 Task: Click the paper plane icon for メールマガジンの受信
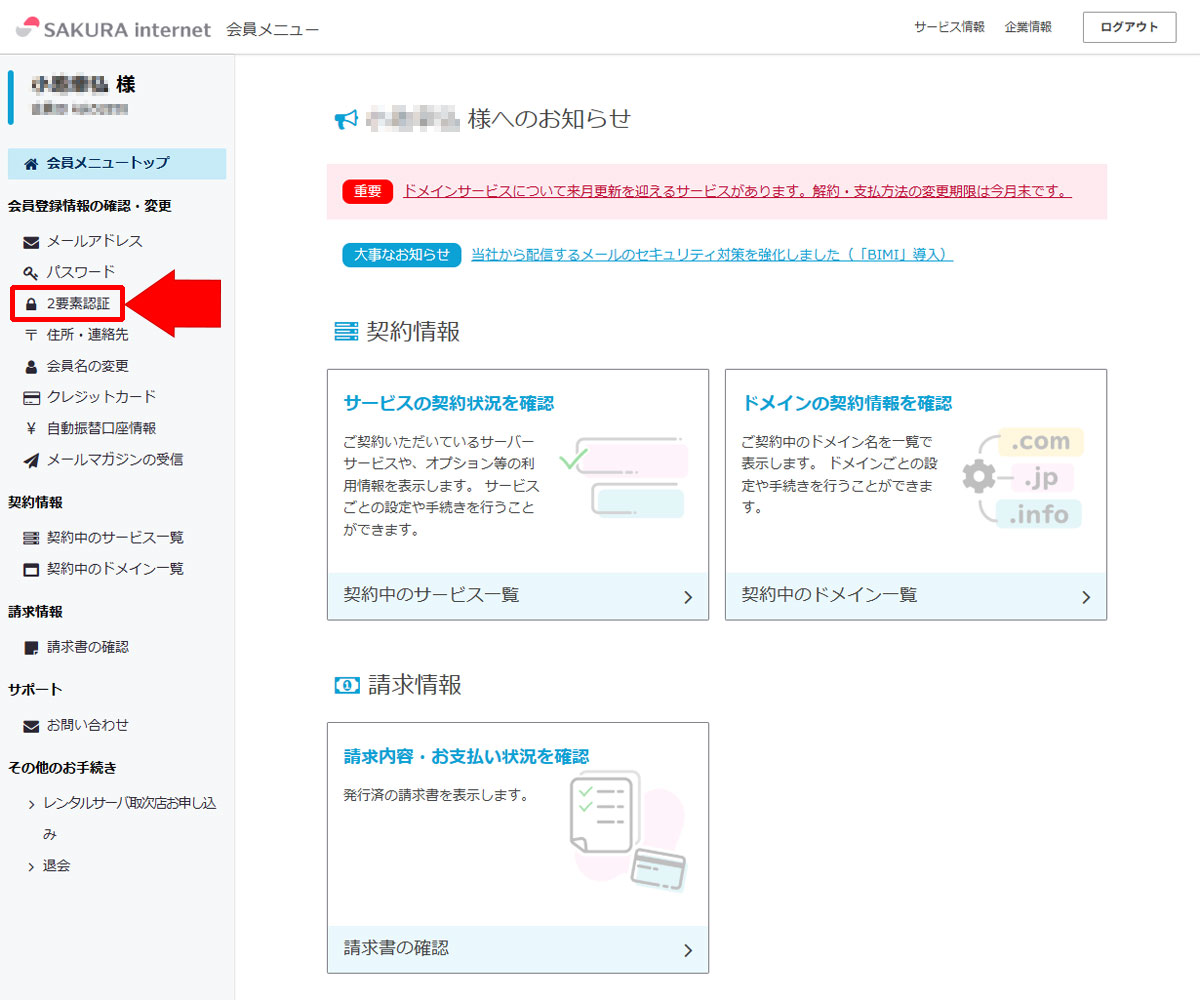tap(31, 460)
